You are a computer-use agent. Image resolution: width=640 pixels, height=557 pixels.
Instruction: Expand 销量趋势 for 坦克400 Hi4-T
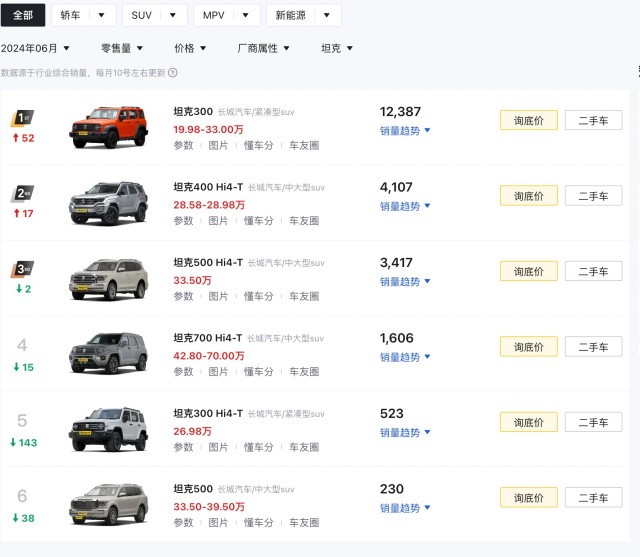tap(405, 206)
